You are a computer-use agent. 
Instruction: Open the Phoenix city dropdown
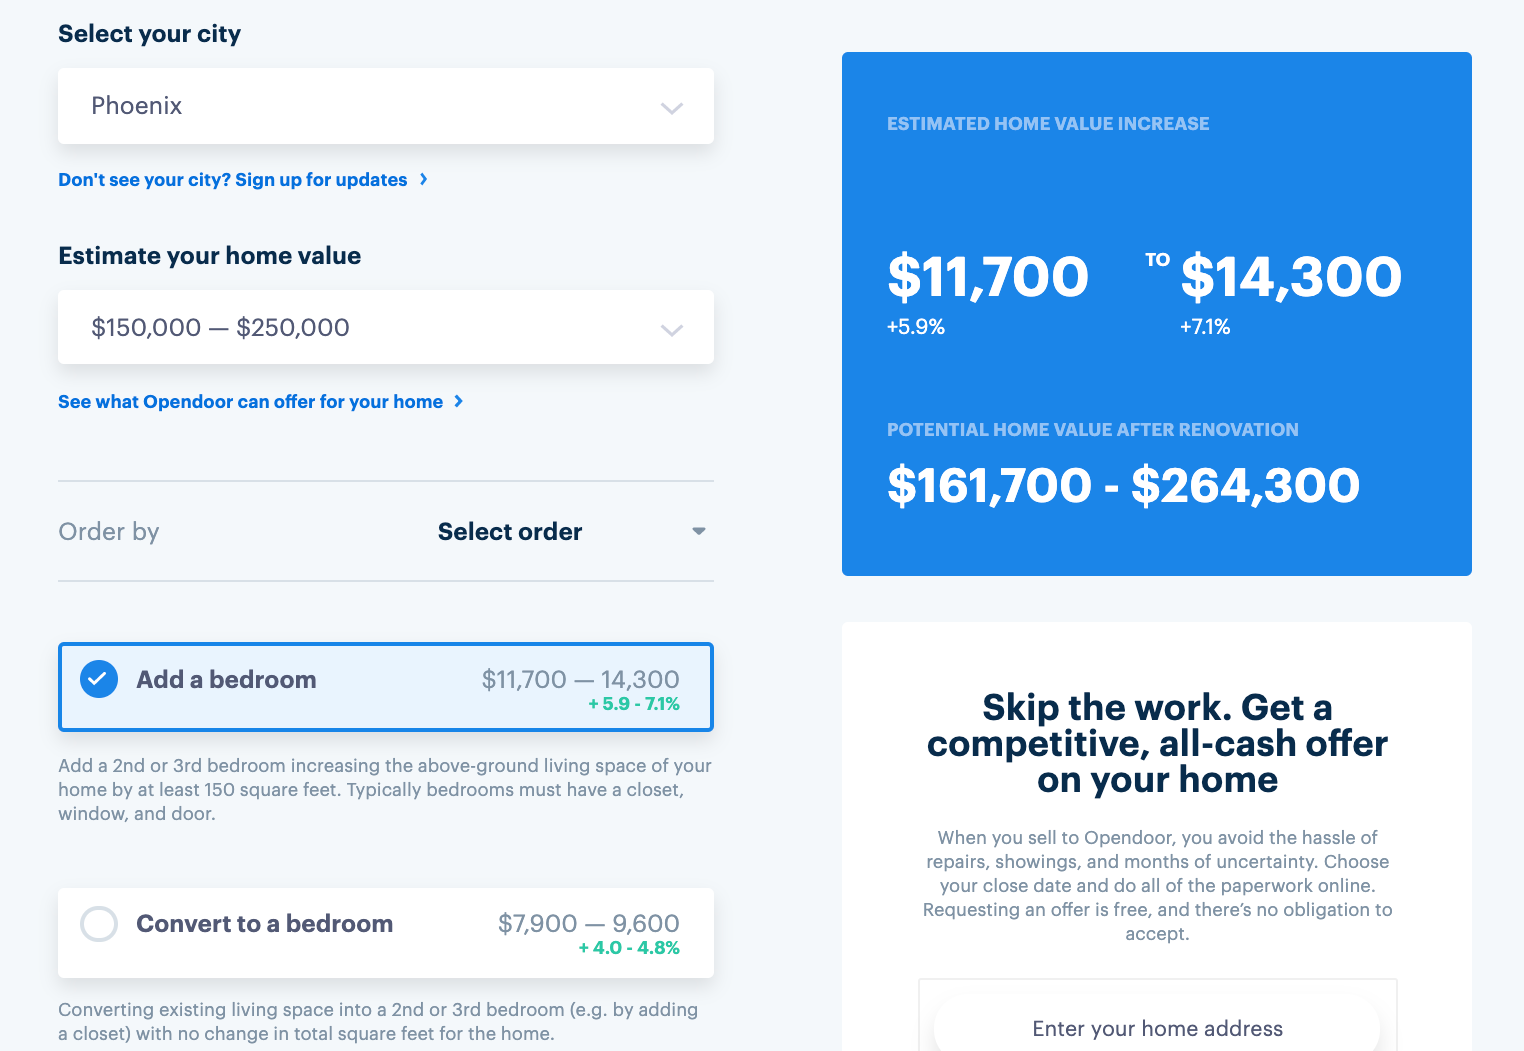coord(386,106)
